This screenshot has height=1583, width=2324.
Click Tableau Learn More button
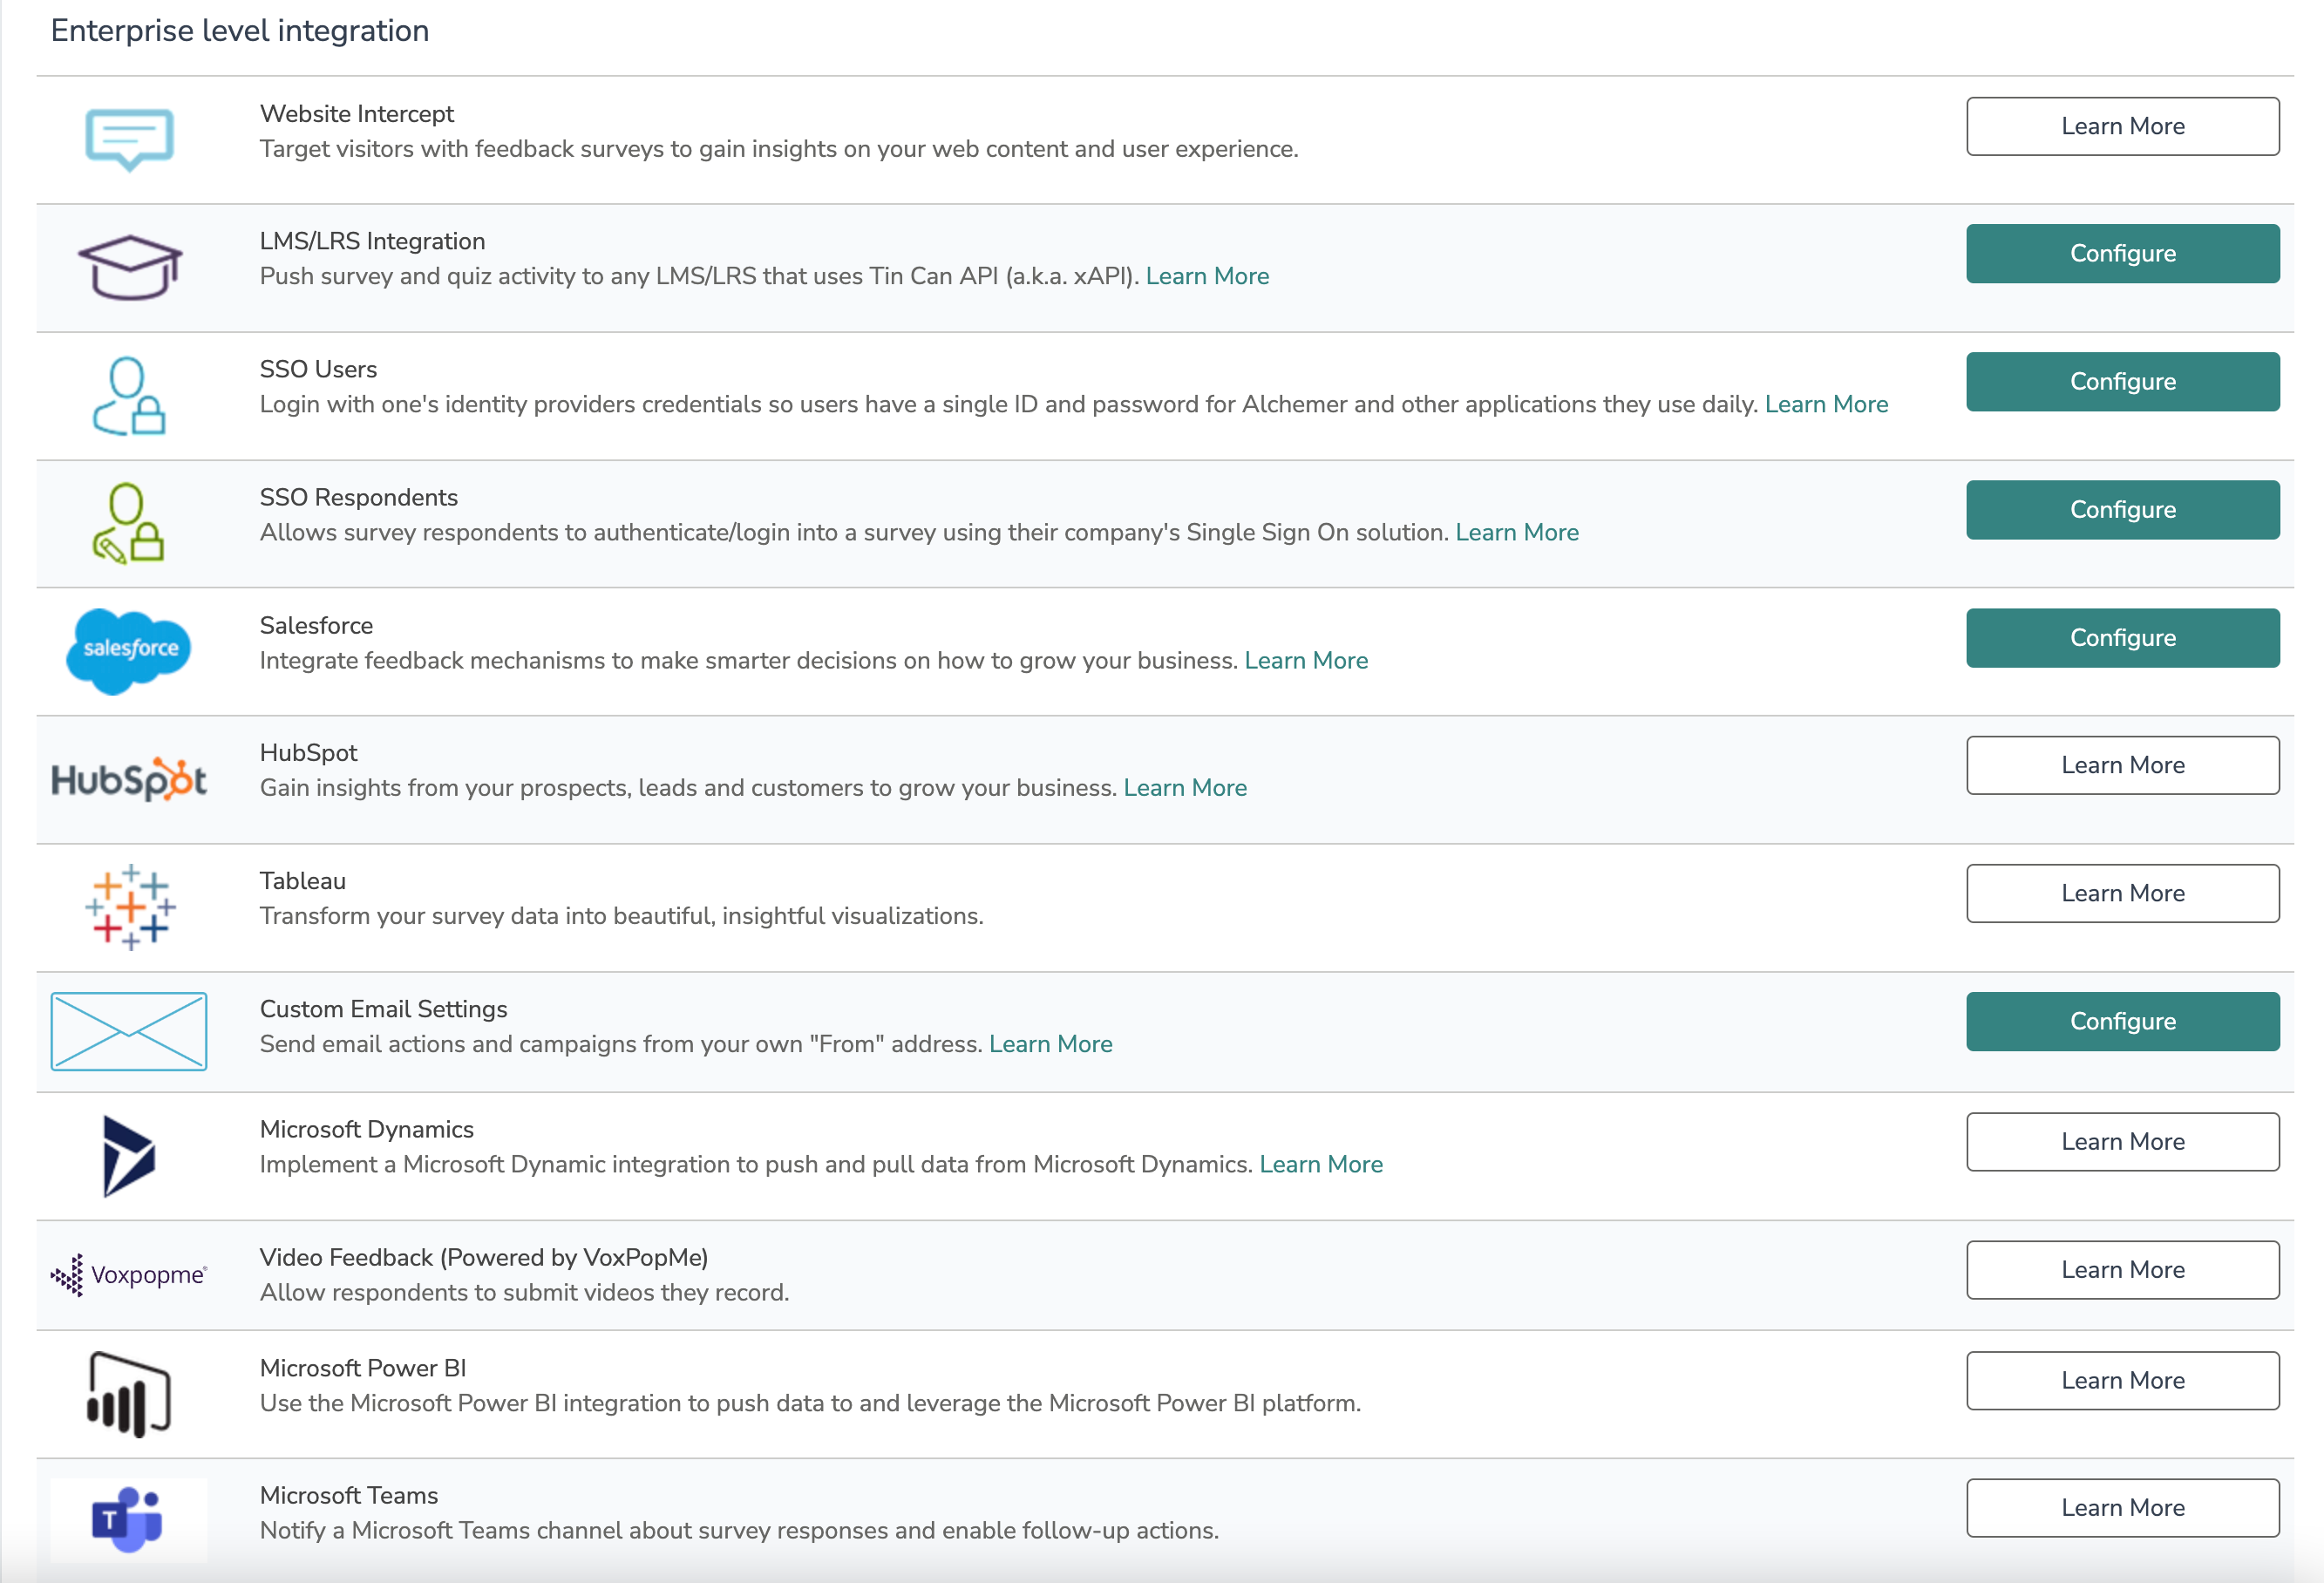click(2122, 893)
